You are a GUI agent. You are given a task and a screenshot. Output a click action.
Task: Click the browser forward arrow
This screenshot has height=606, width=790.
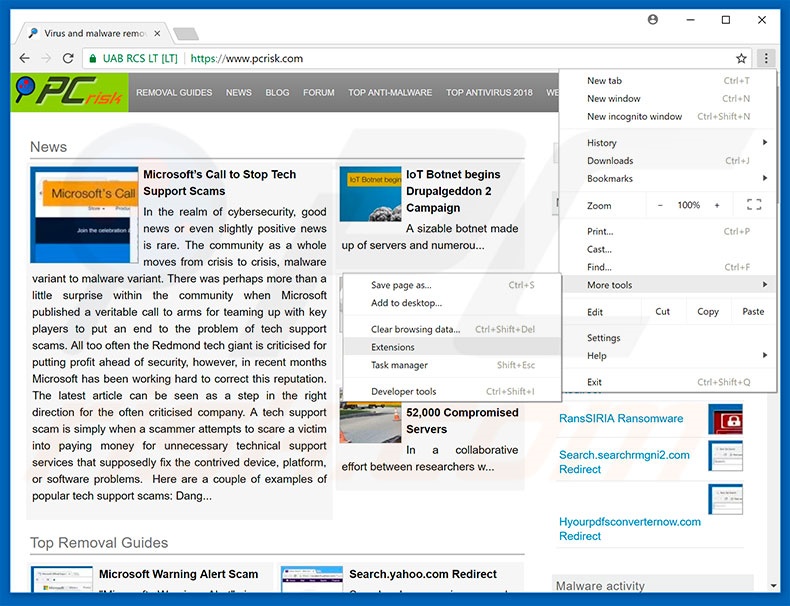tap(46, 58)
